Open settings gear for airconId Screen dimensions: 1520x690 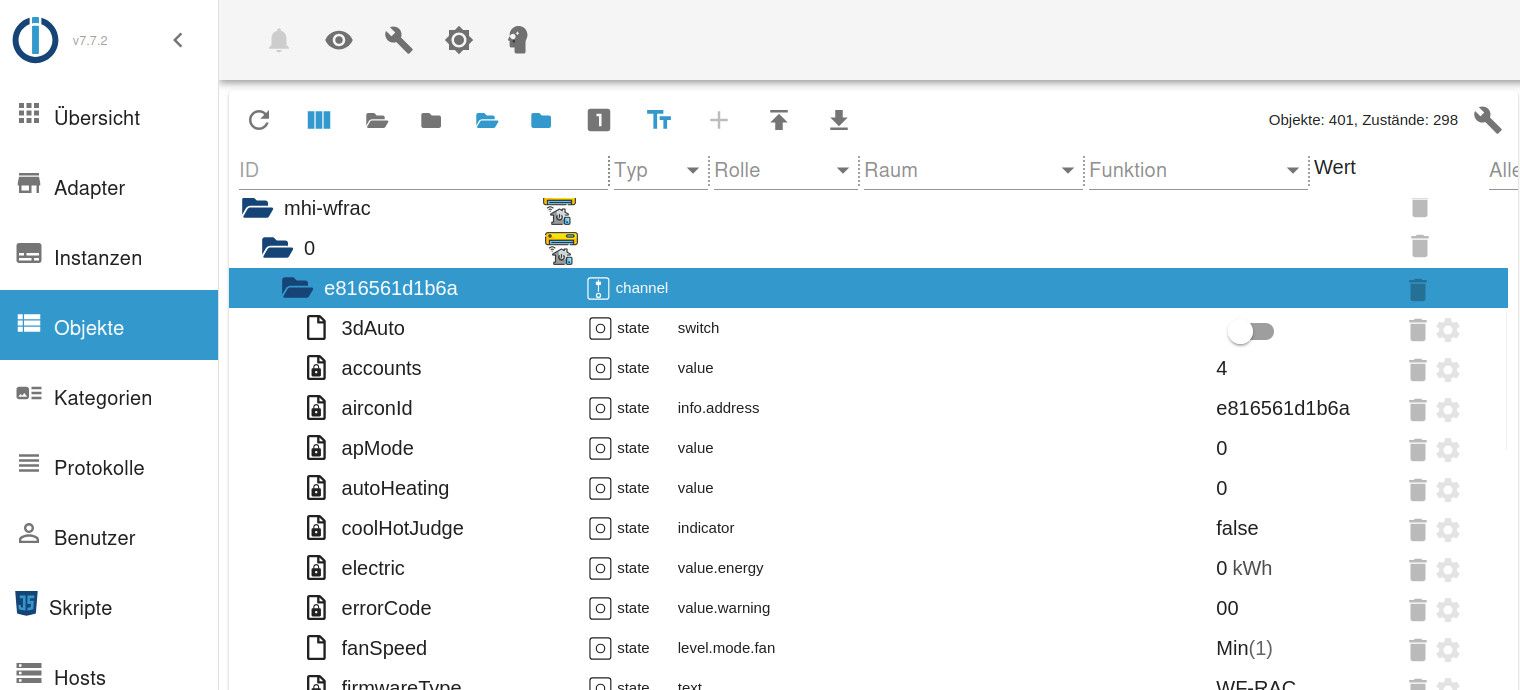coord(1448,410)
